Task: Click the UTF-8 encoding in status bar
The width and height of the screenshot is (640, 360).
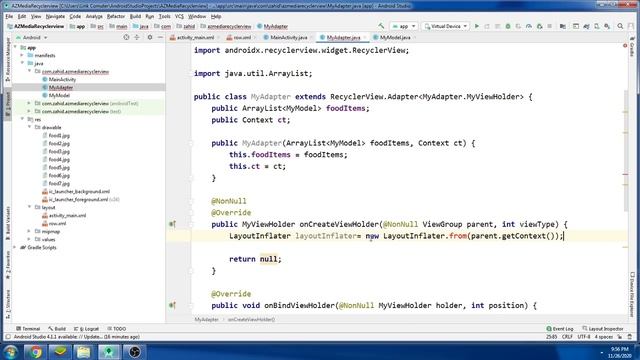Action: coord(584,337)
